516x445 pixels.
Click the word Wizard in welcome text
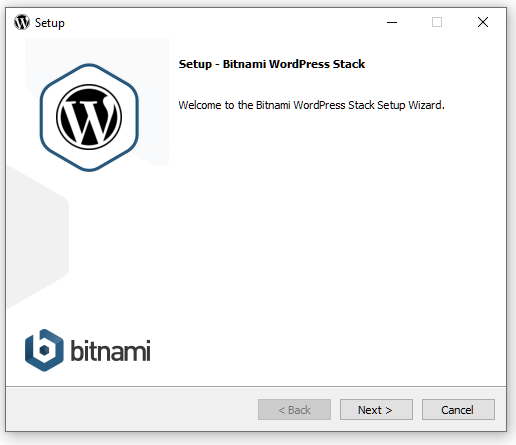pyautogui.click(x=426, y=105)
